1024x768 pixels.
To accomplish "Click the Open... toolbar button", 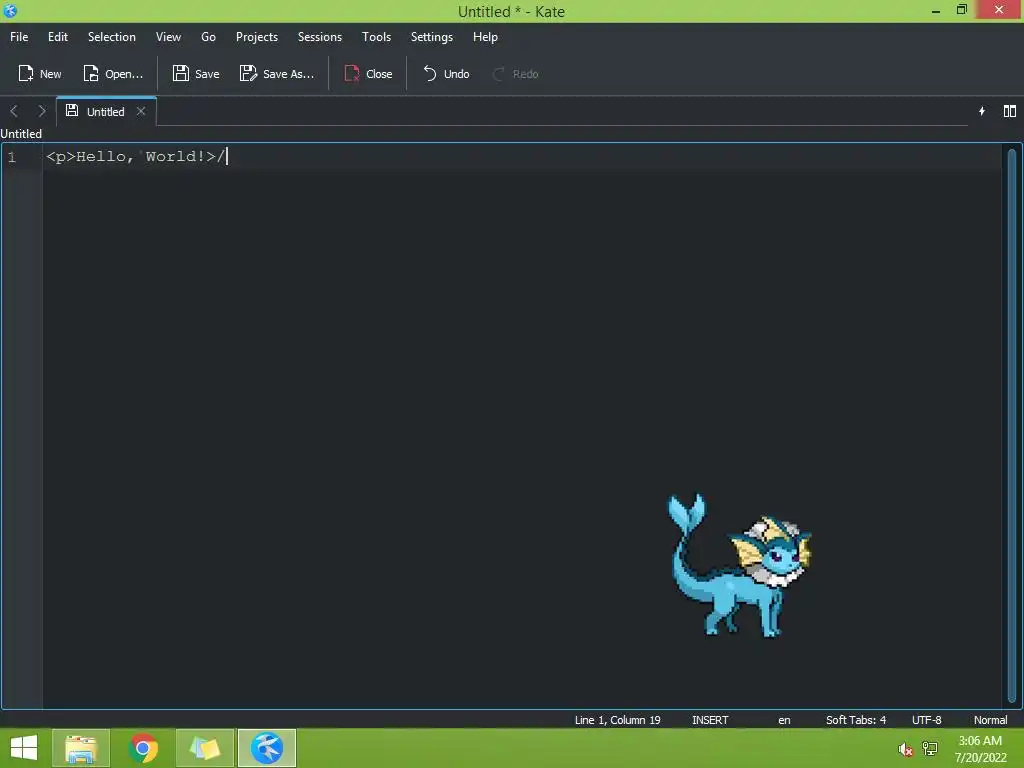I will pyautogui.click(x=113, y=74).
